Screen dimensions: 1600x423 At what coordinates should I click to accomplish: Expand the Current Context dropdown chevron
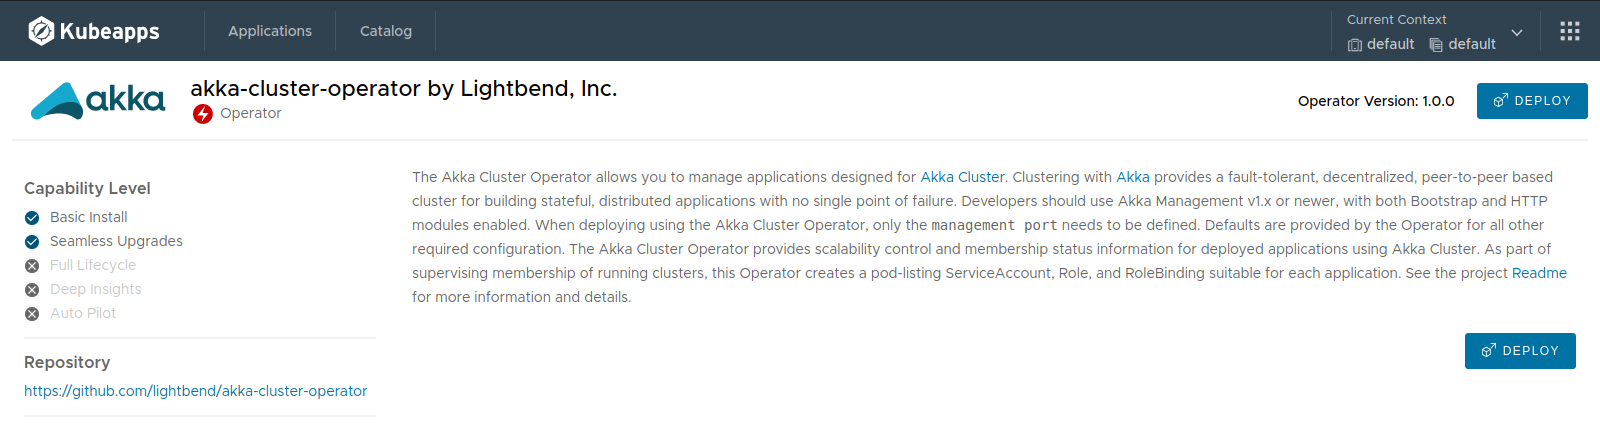(x=1517, y=33)
